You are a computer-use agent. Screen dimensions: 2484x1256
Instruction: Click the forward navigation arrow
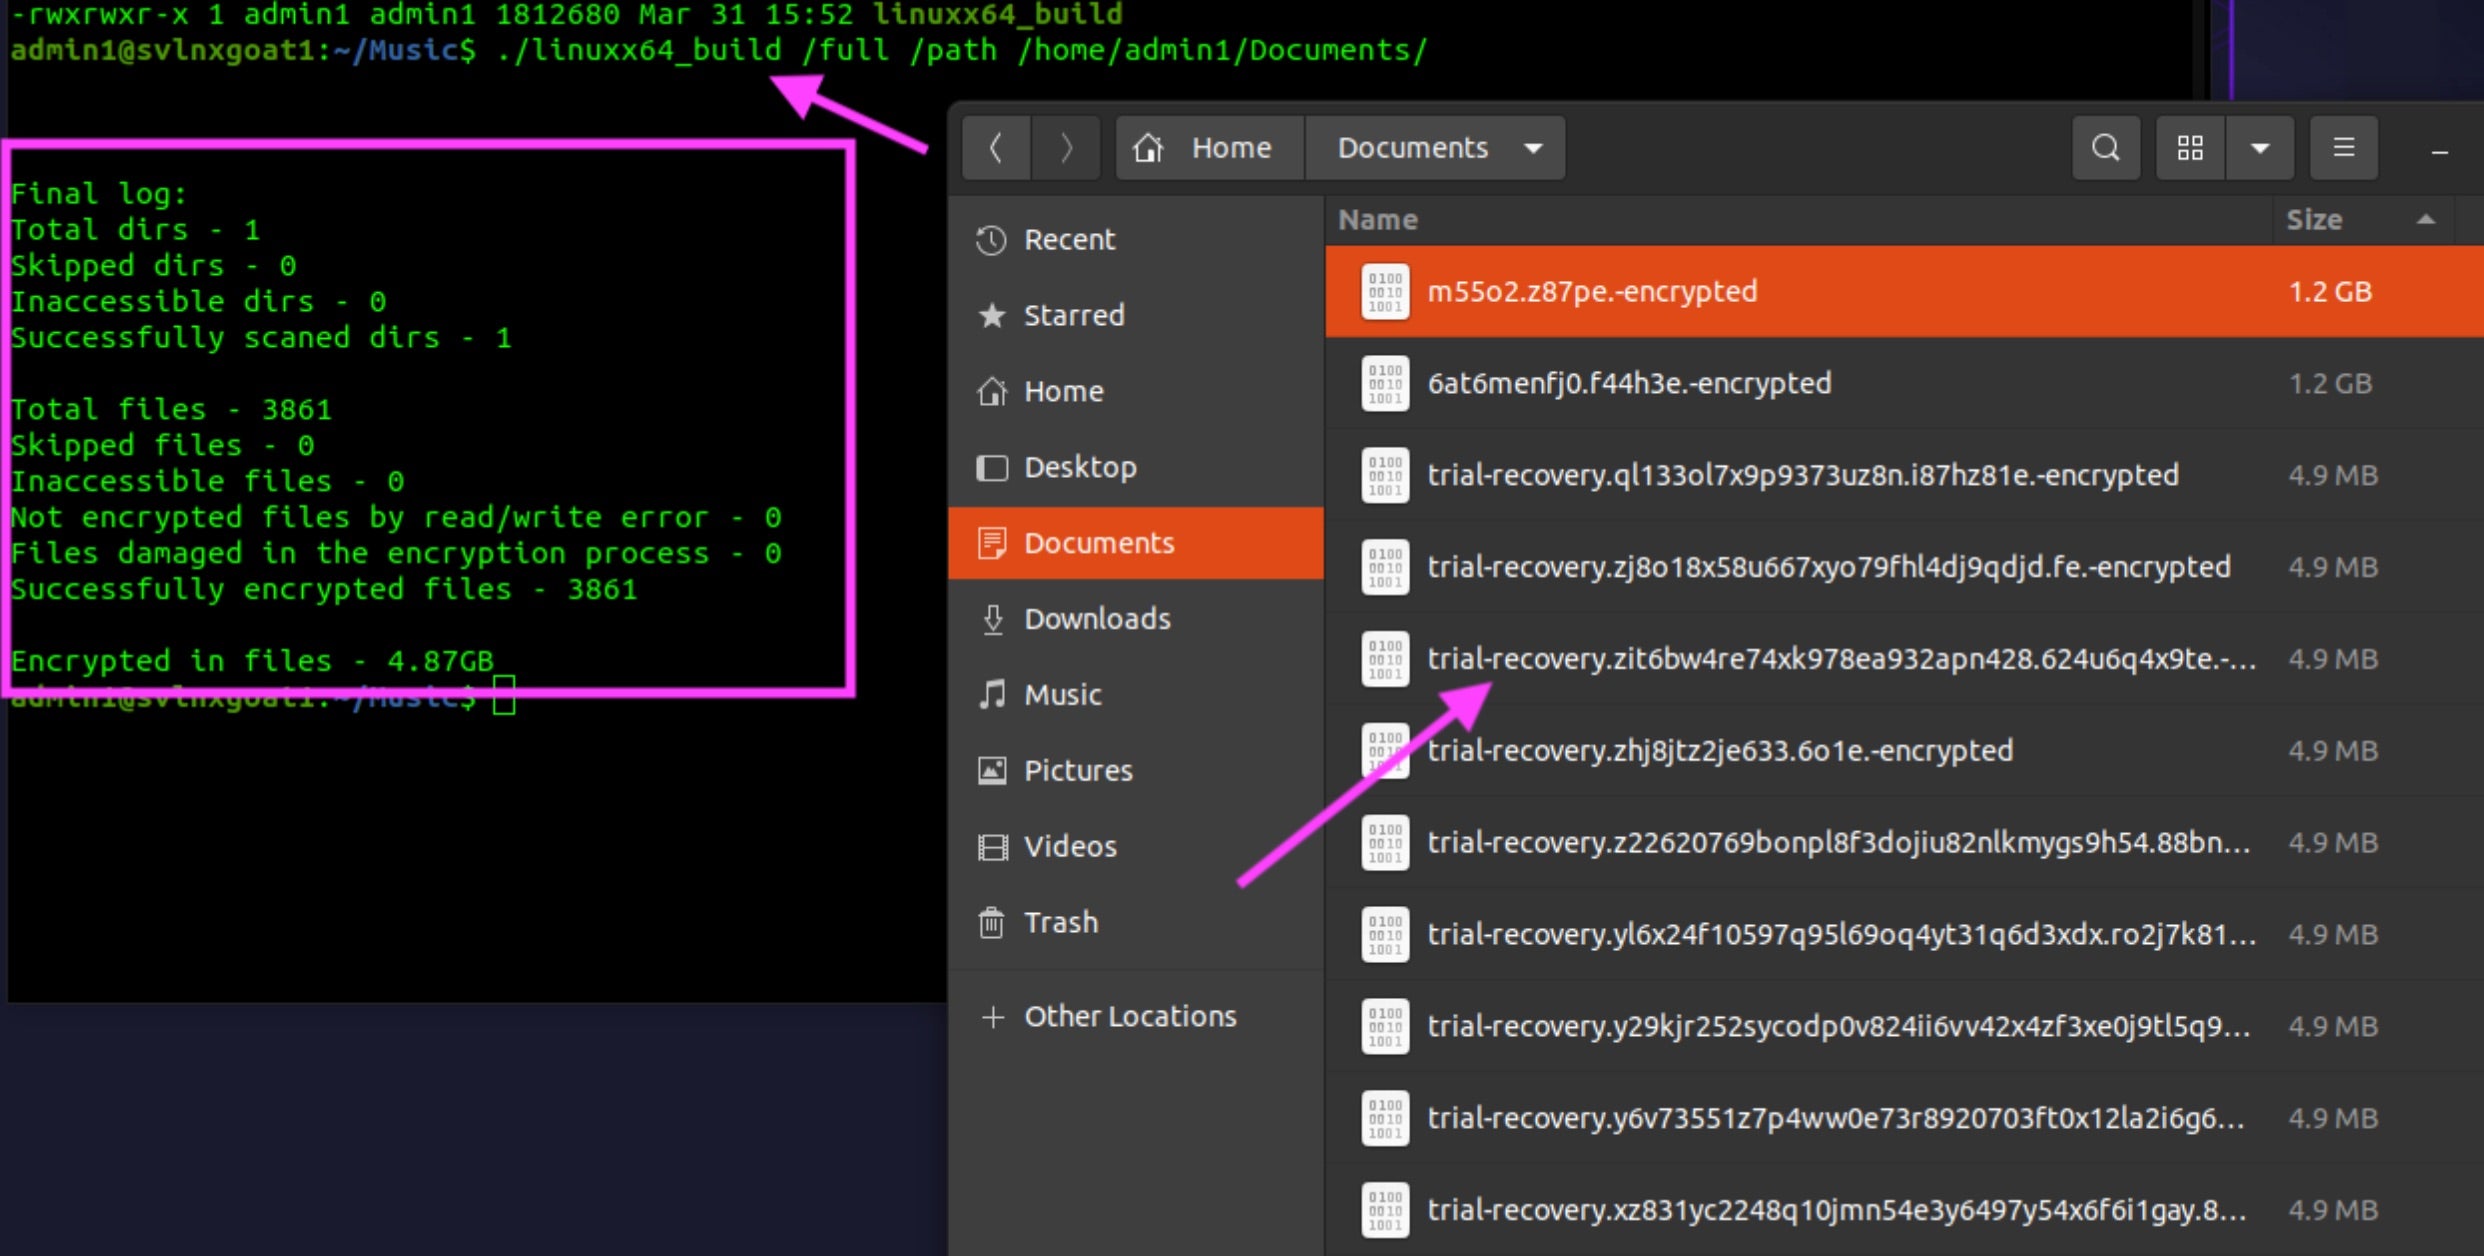coord(1066,148)
